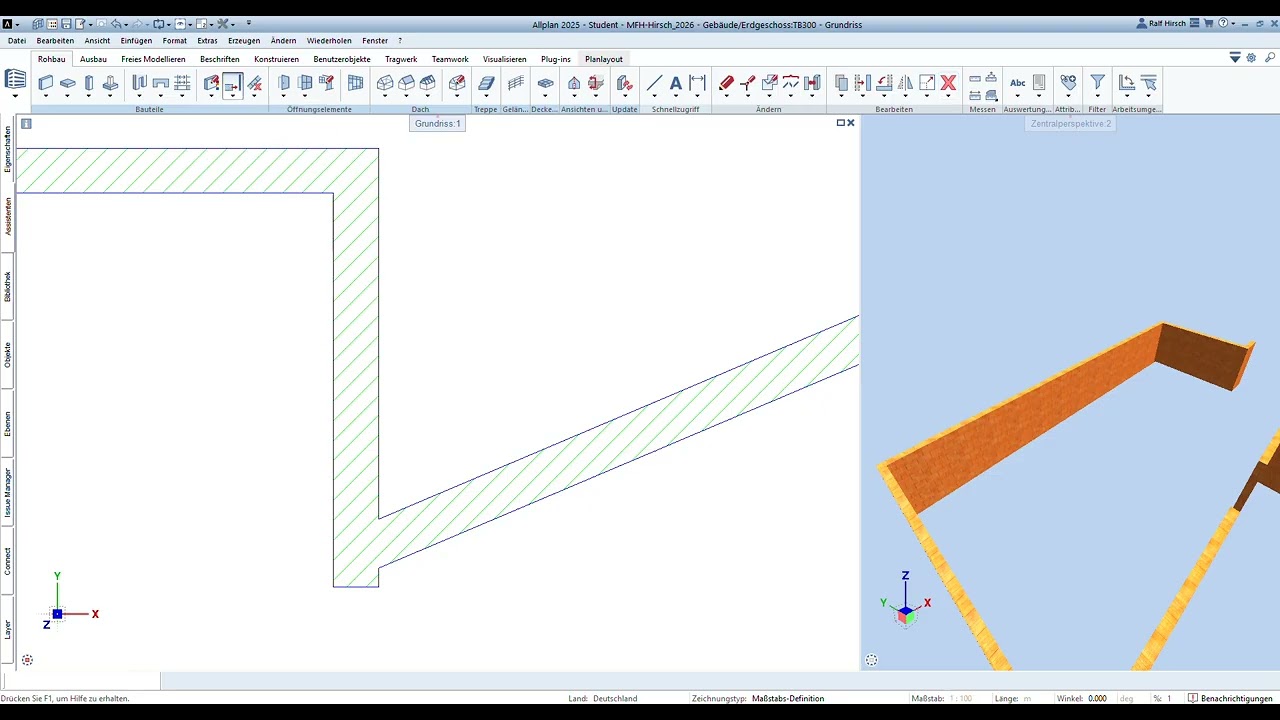Click the Abc report icon in Auswertung
Viewport: 1280px width, 720px height.
[1017, 83]
